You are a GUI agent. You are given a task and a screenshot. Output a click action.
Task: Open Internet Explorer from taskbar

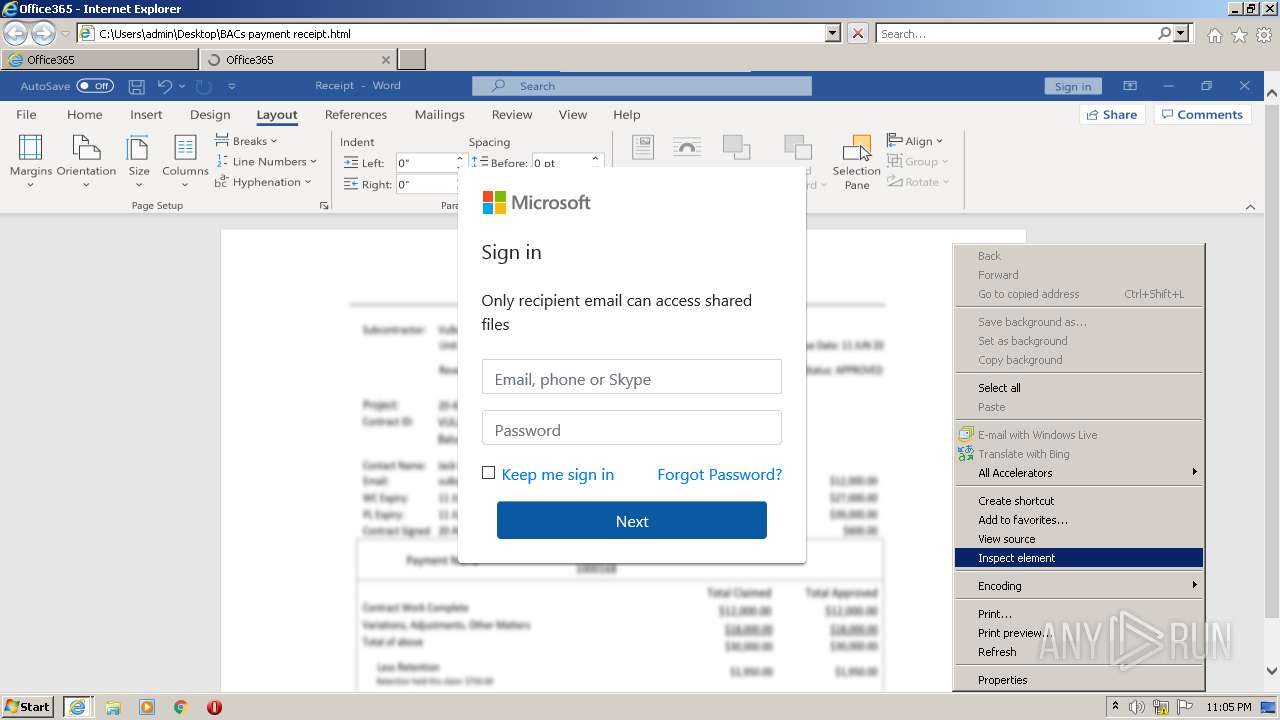pos(77,707)
